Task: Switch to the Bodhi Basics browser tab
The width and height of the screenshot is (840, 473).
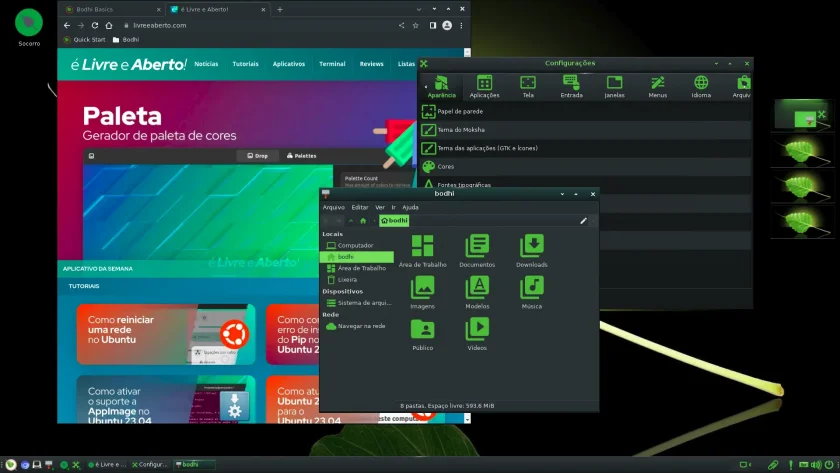Action: 112,9
